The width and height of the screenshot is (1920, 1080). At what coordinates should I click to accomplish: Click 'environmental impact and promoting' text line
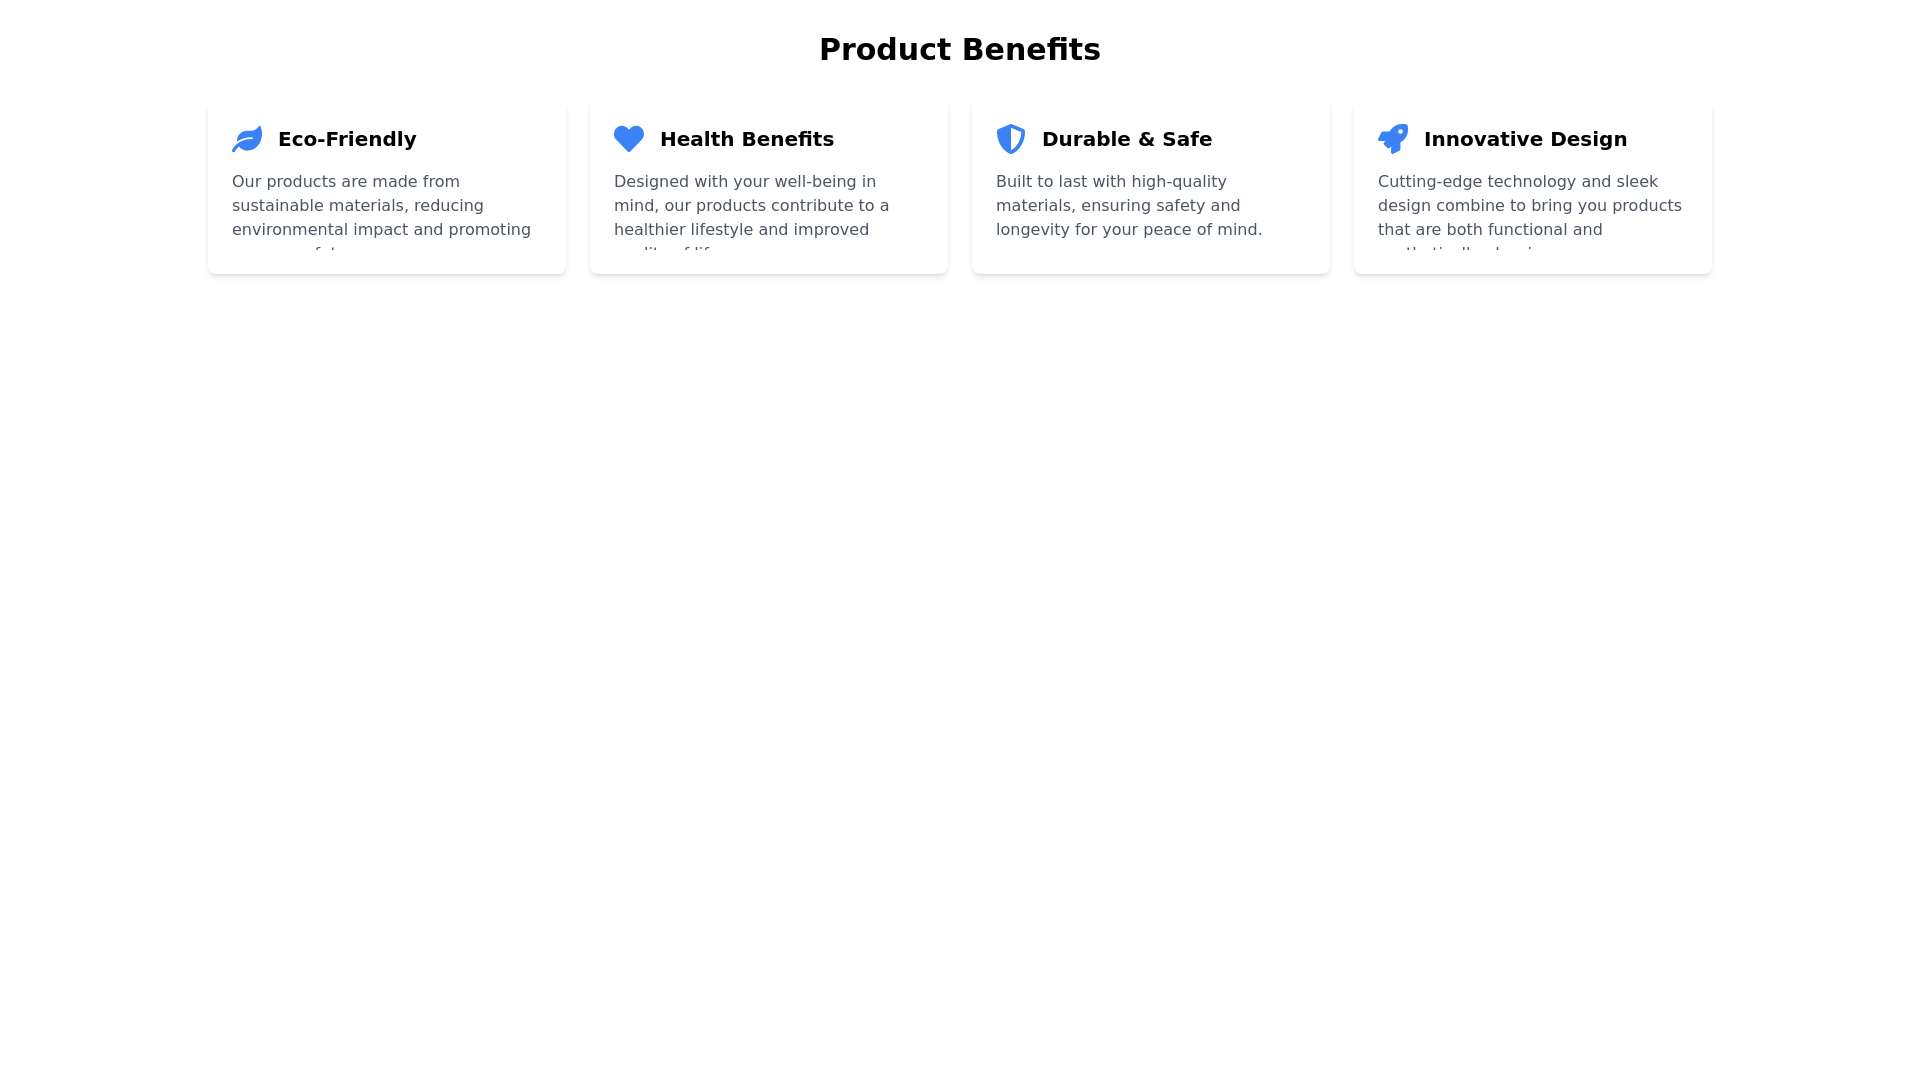pyautogui.click(x=381, y=230)
